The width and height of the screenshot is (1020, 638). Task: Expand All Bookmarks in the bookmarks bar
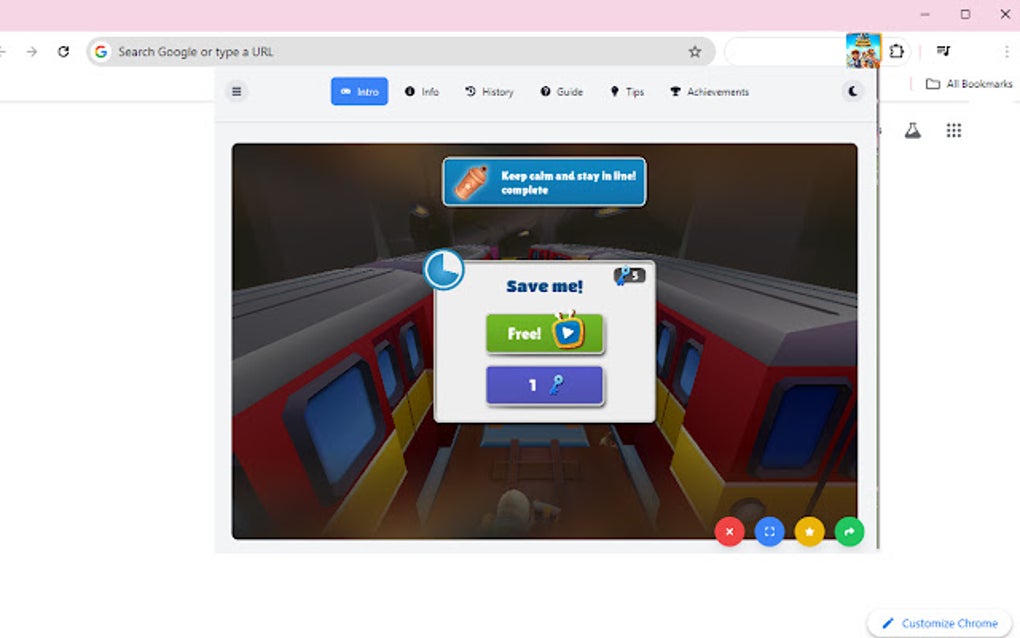(967, 84)
